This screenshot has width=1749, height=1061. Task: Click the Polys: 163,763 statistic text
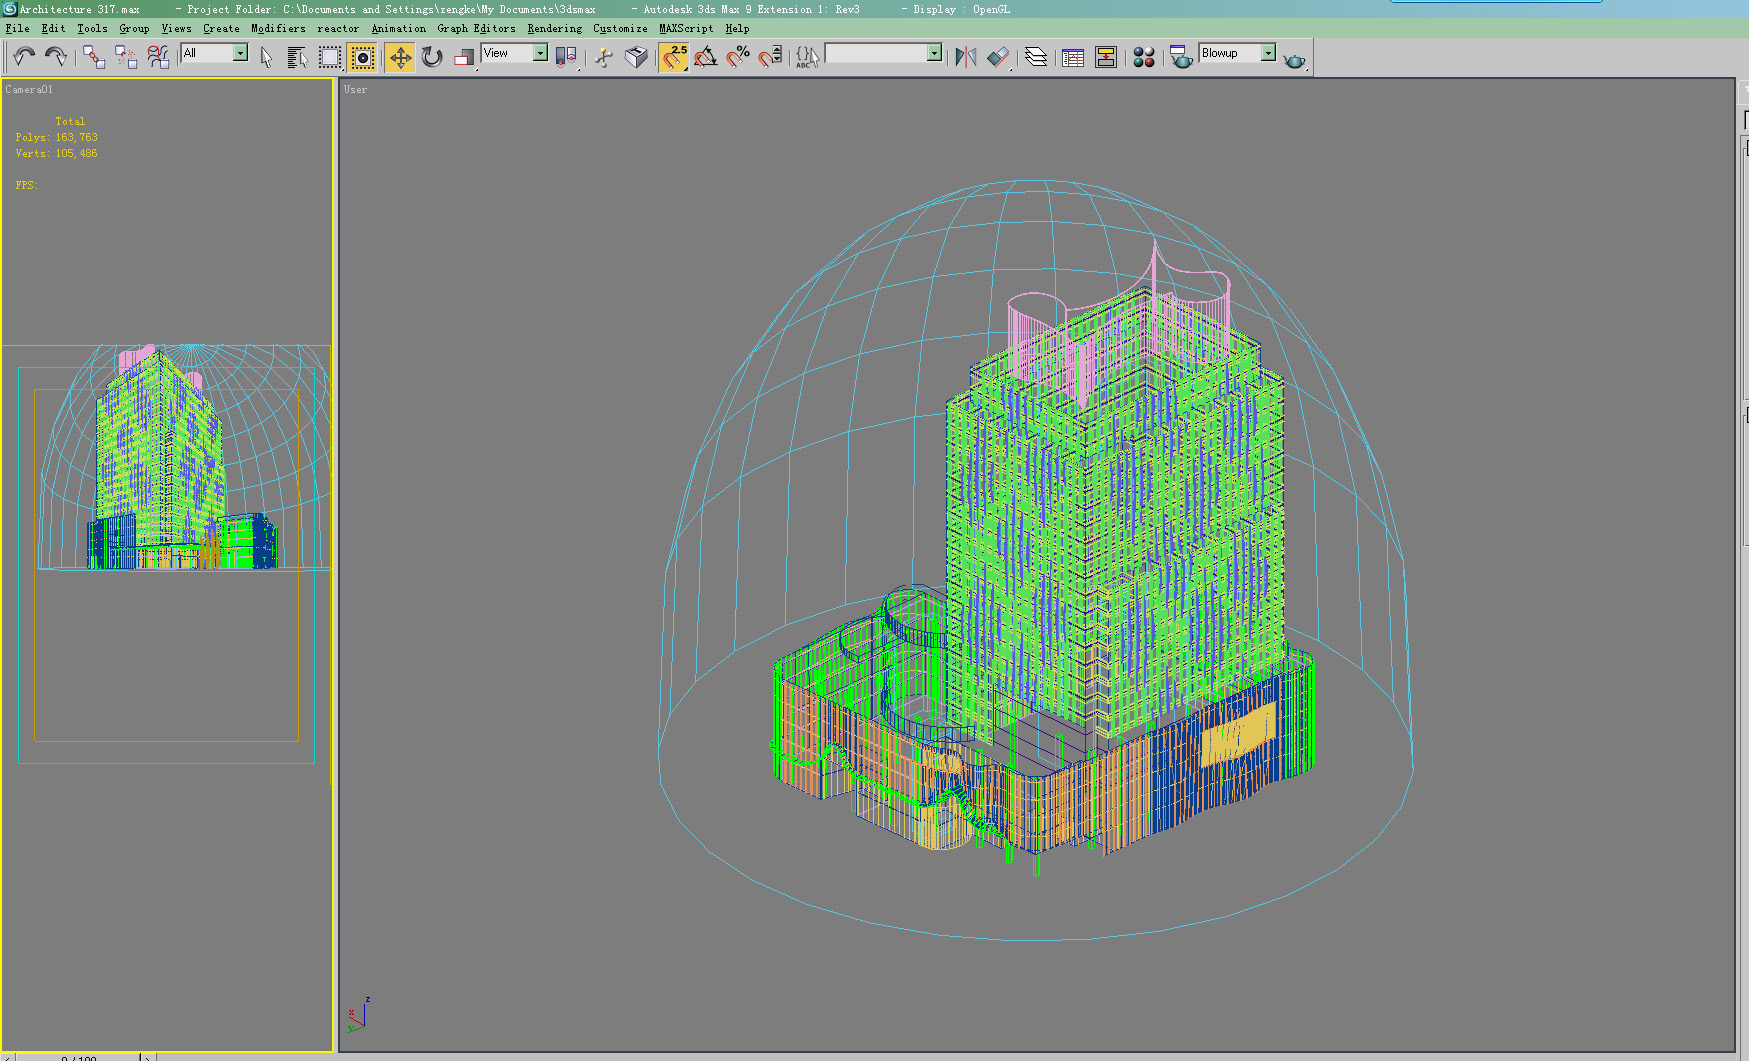pyautogui.click(x=56, y=138)
